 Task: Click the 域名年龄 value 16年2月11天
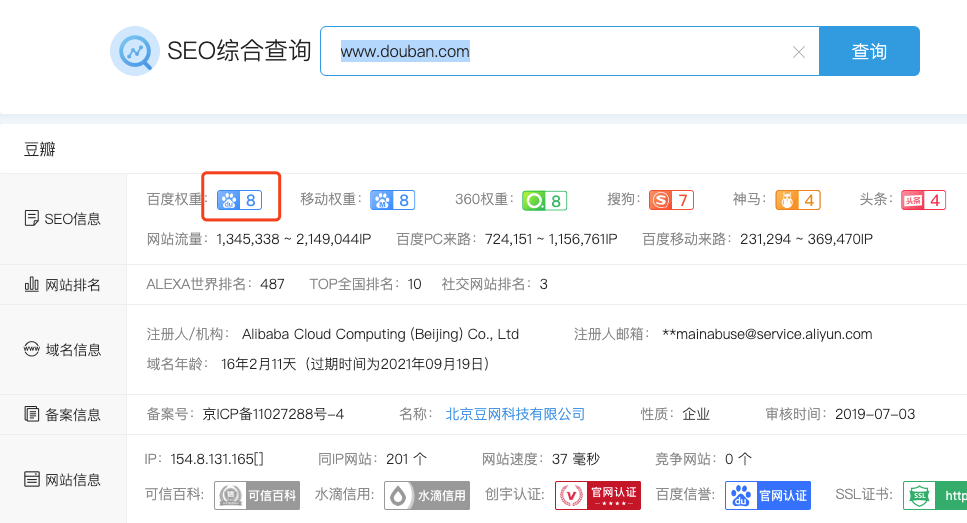coord(258,364)
